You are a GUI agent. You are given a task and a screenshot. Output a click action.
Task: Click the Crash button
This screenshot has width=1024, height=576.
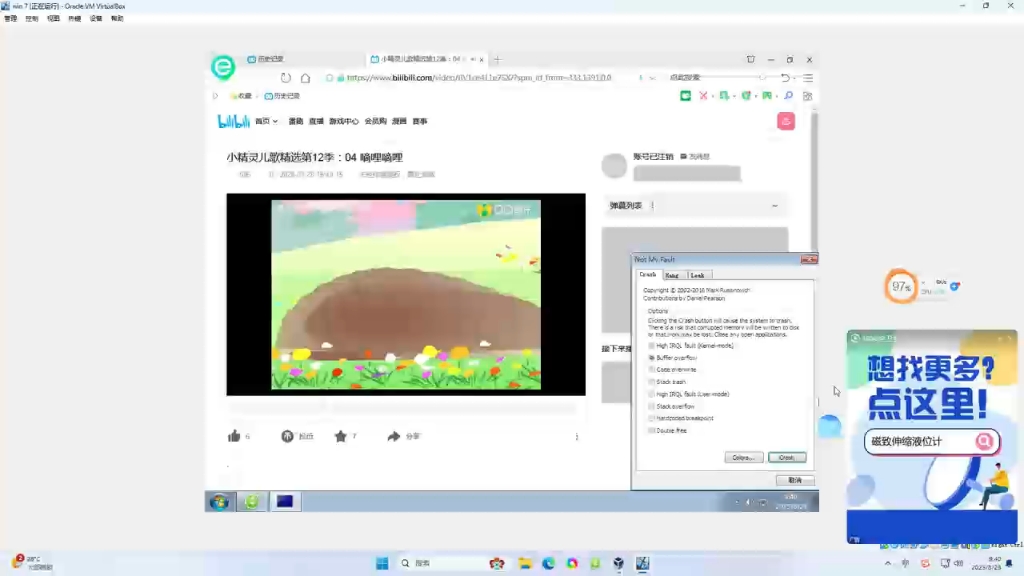[787, 458]
